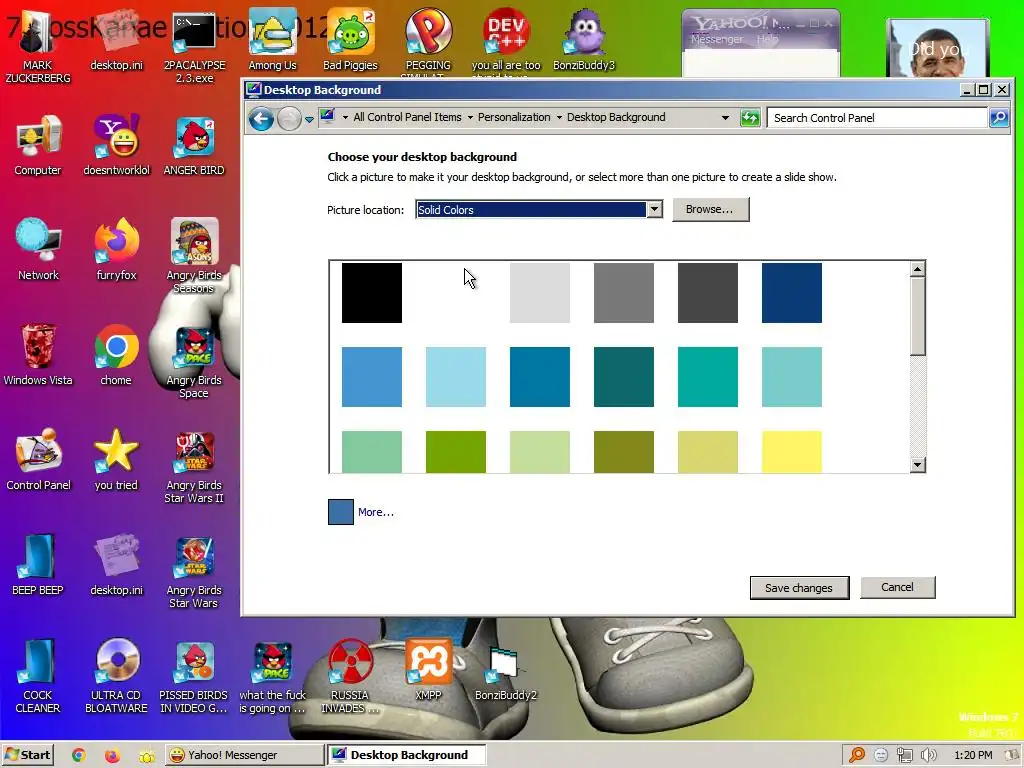Choose the navy blue color swatch
The width and height of the screenshot is (1024, 768).
pos(792,293)
